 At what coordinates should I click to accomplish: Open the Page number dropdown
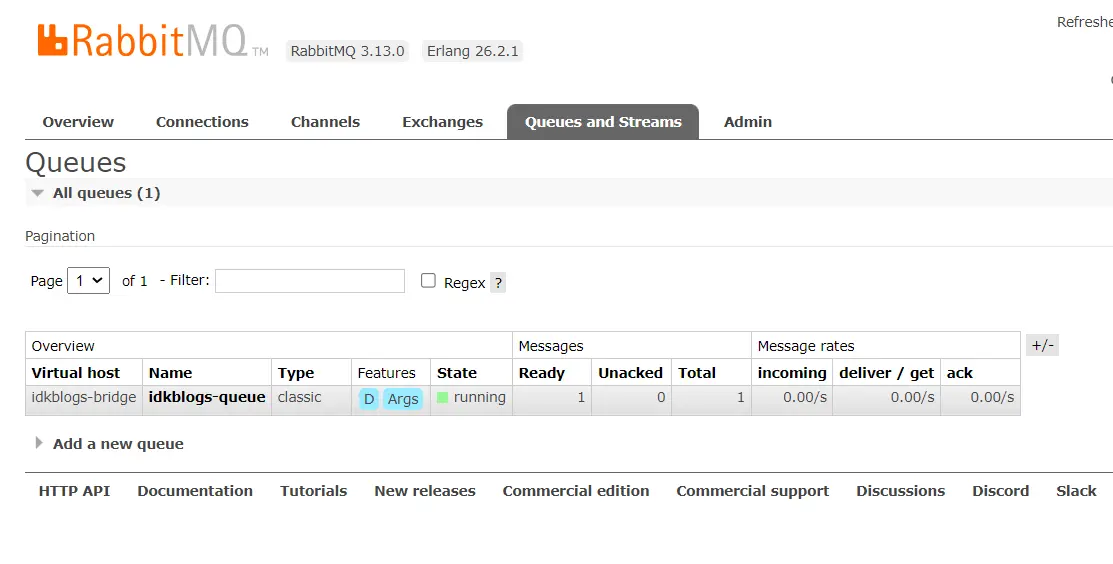(89, 281)
